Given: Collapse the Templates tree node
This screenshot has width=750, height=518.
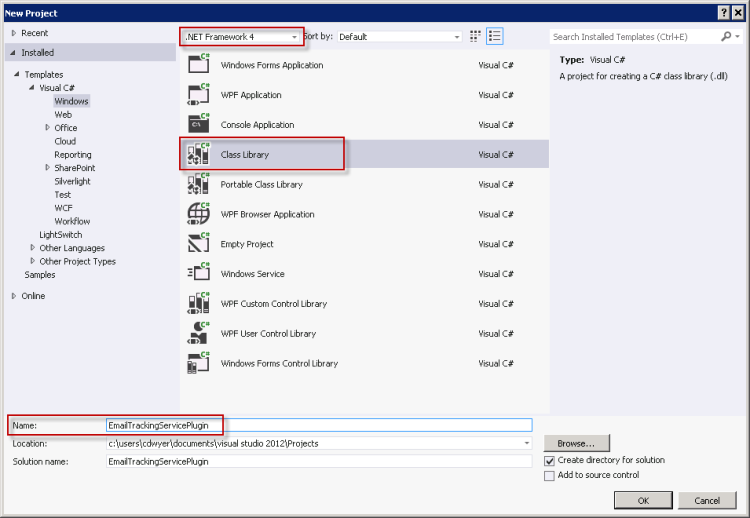Looking at the screenshot, I should [17, 74].
